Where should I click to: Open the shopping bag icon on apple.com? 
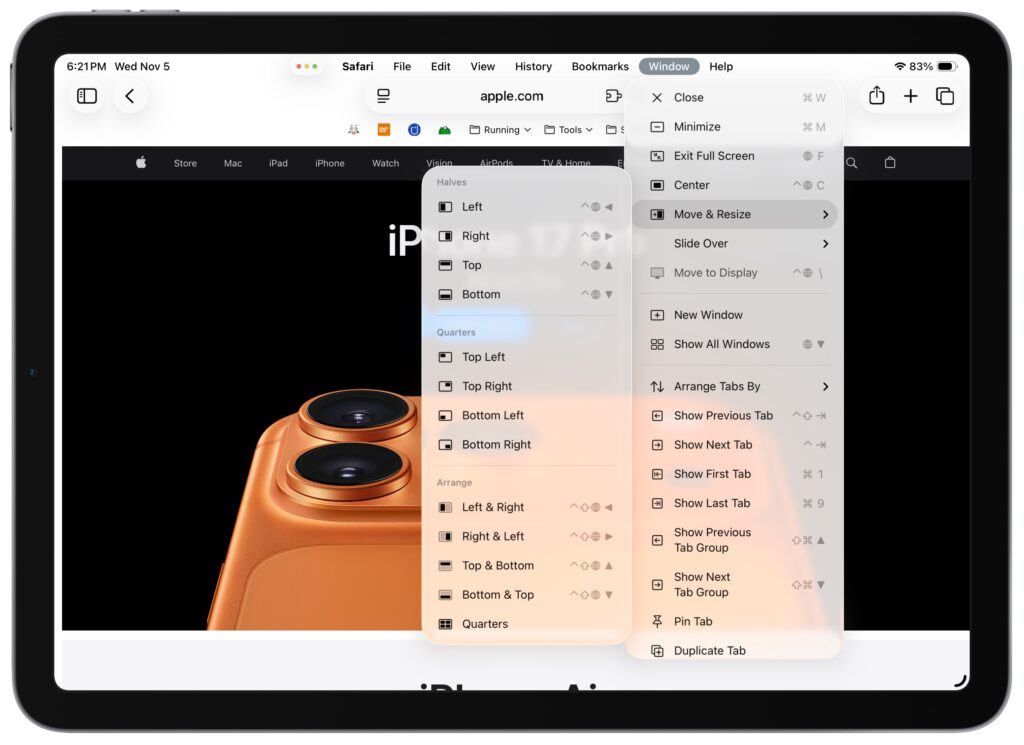pos(890,161)
